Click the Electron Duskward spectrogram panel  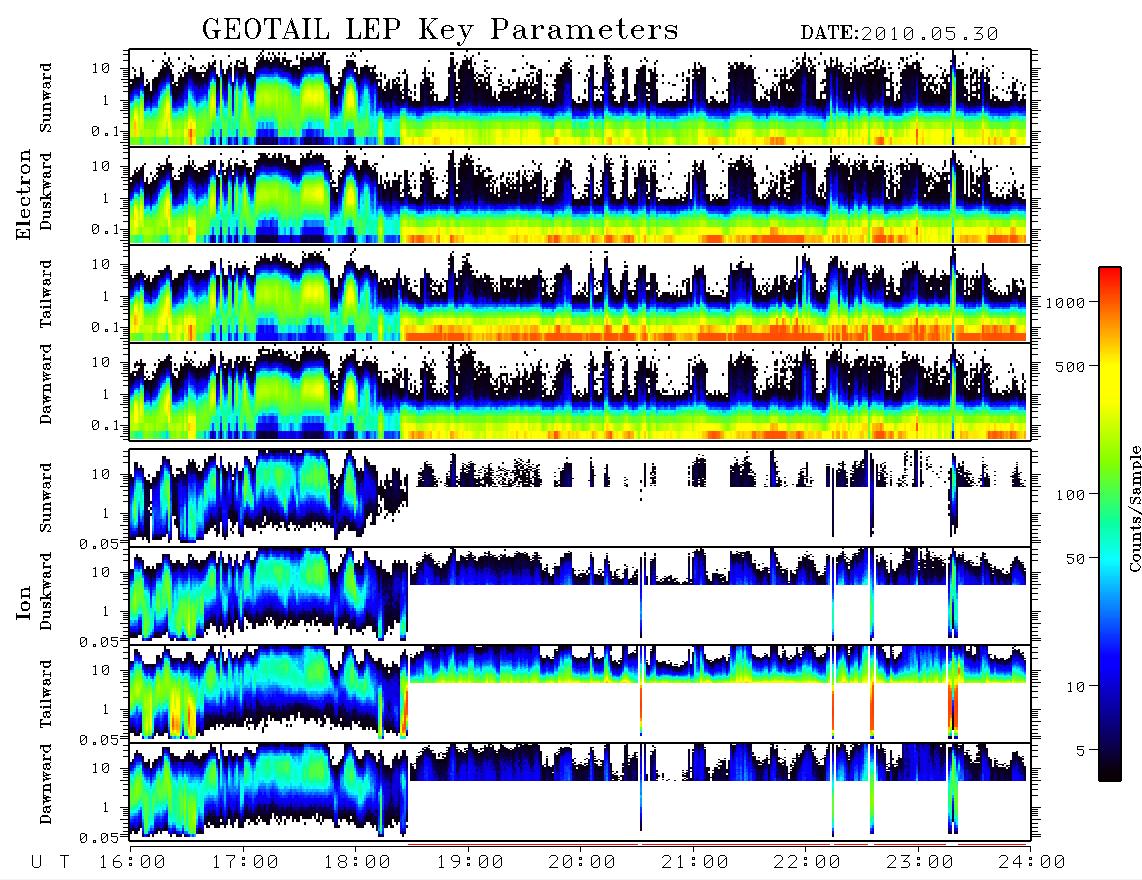tap(580, 195)
